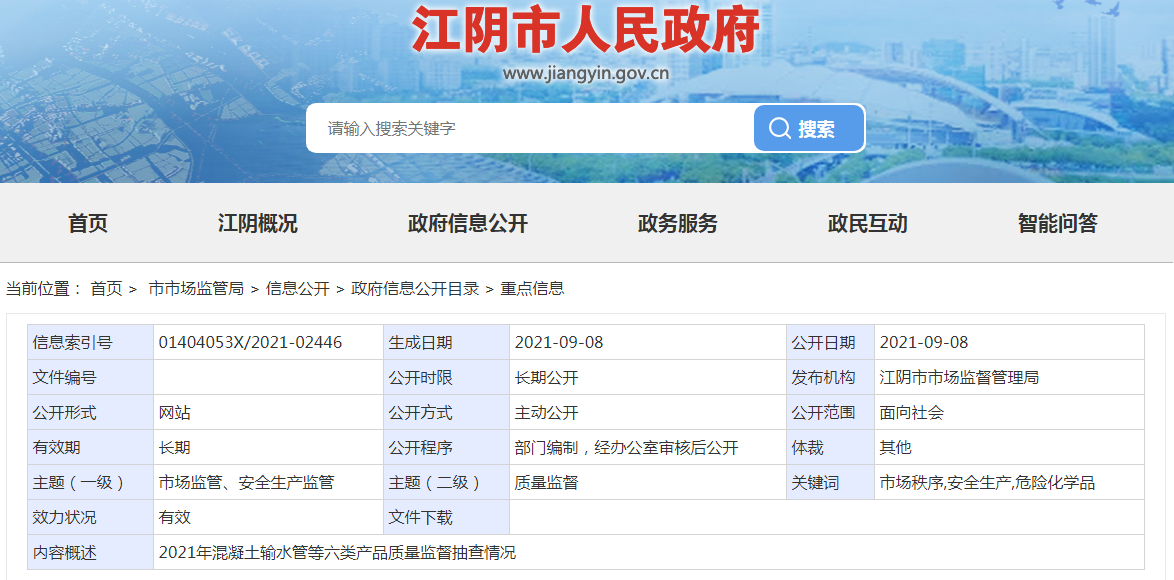
Task: Click the 公开程序 label cell
Action: tap(446, 448)
